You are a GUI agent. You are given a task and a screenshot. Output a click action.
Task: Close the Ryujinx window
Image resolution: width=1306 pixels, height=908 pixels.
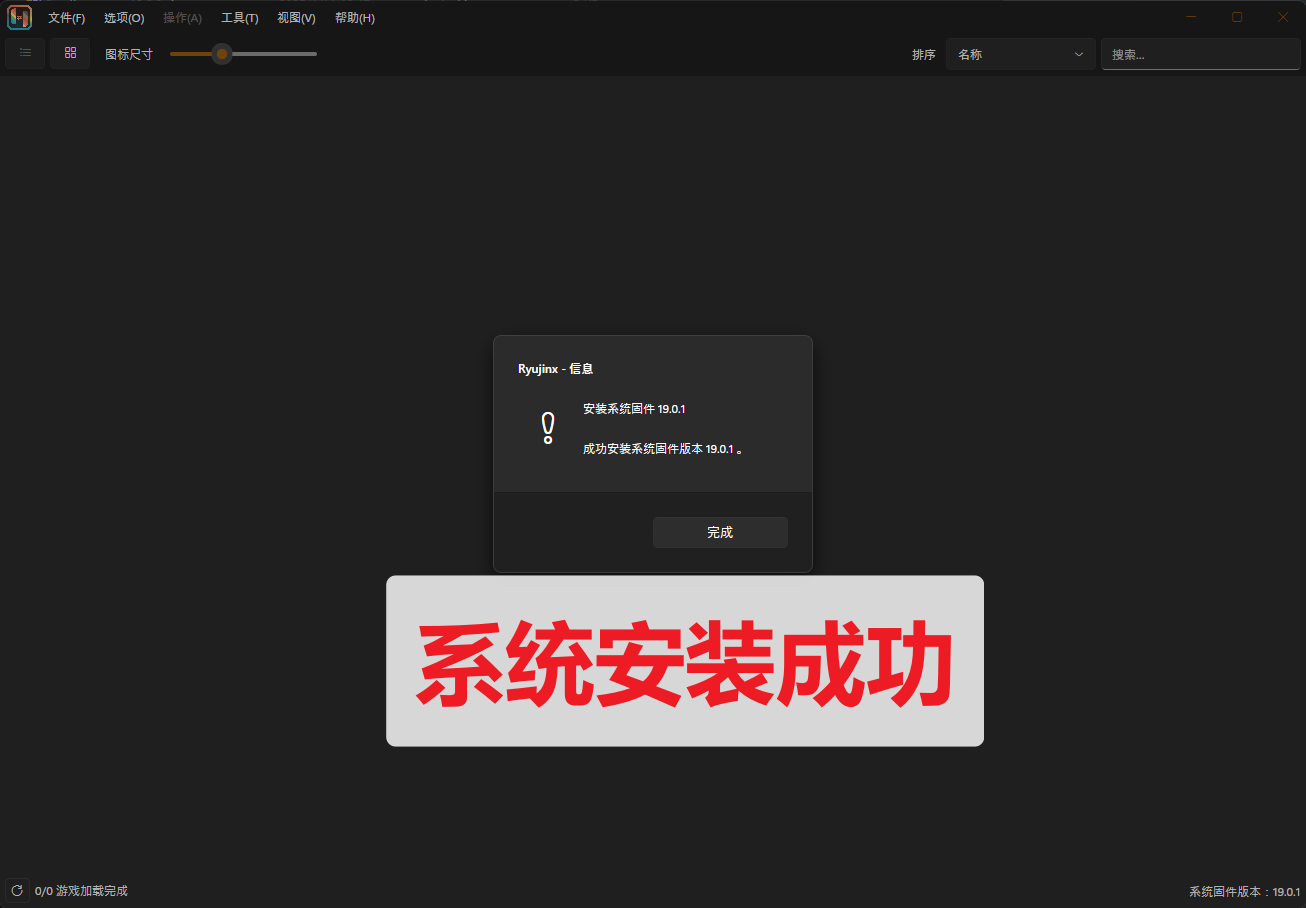pos(1283,17)
